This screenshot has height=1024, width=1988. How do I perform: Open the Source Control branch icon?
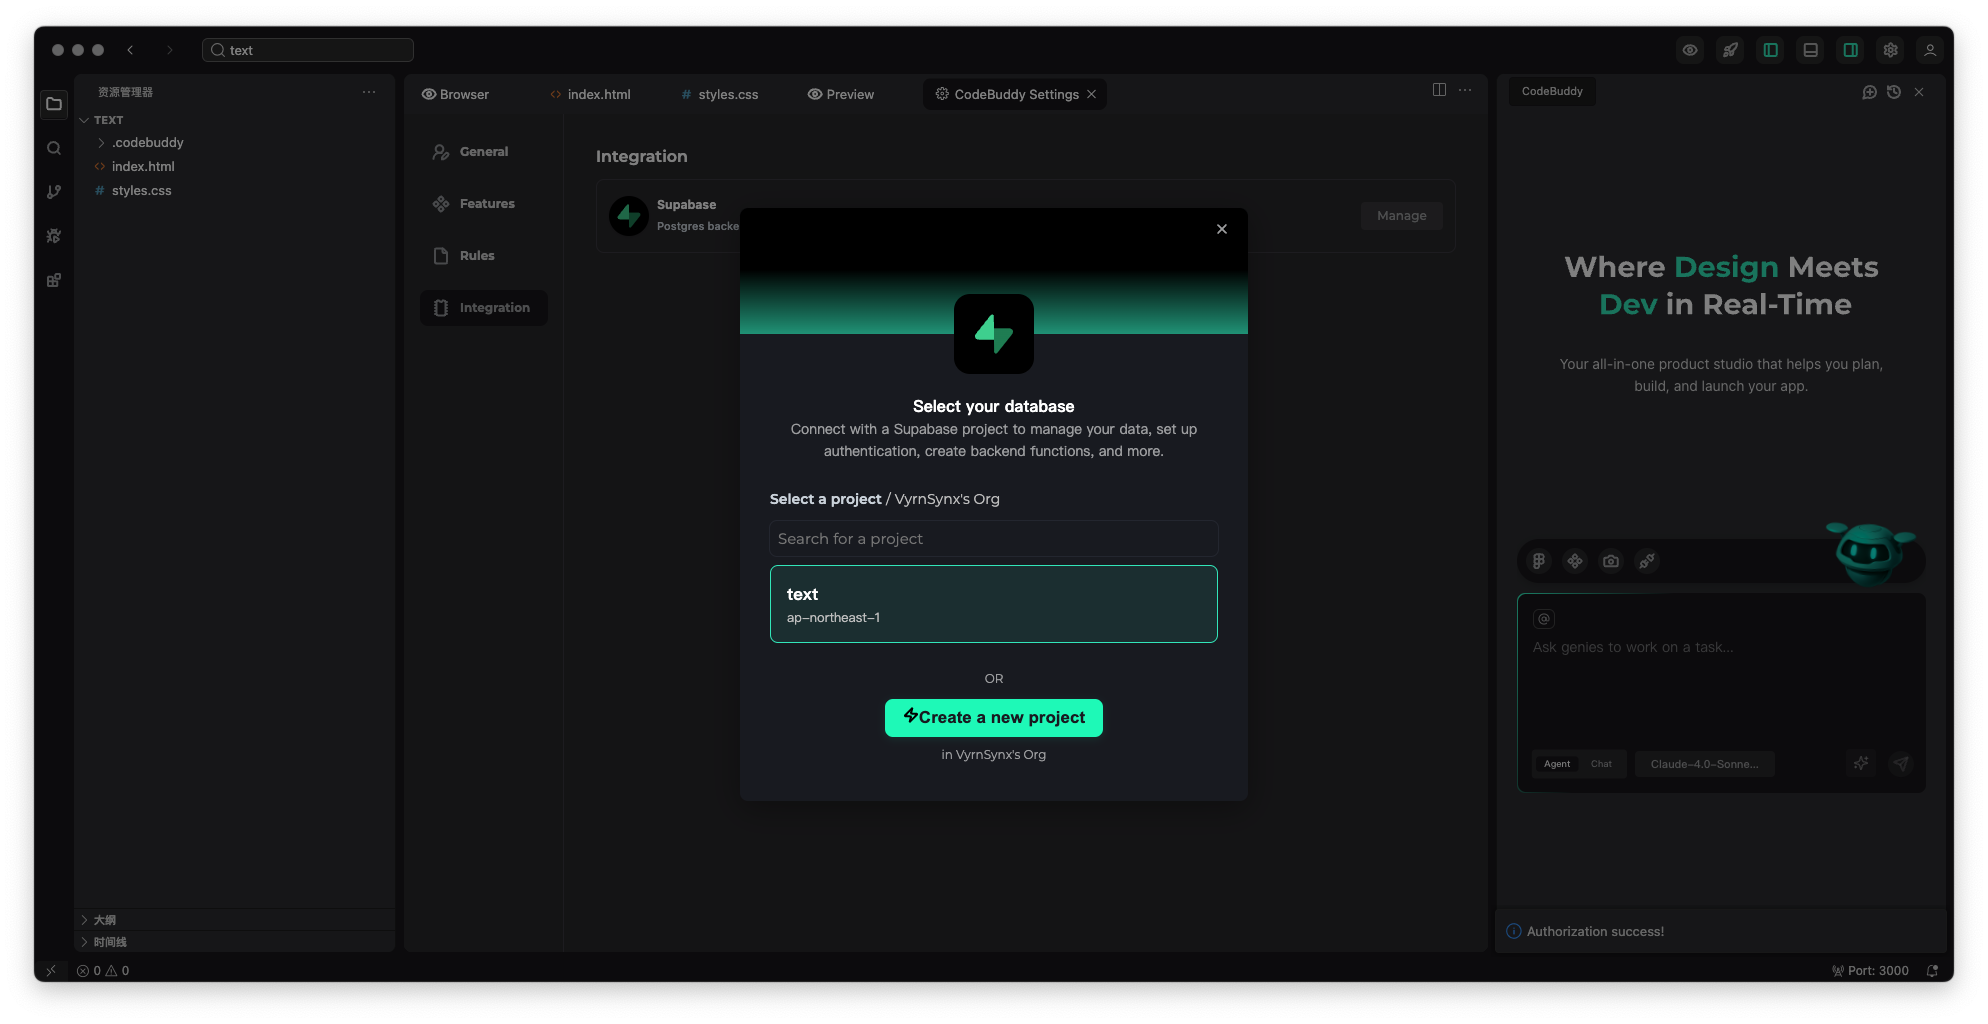coord(54,192)
